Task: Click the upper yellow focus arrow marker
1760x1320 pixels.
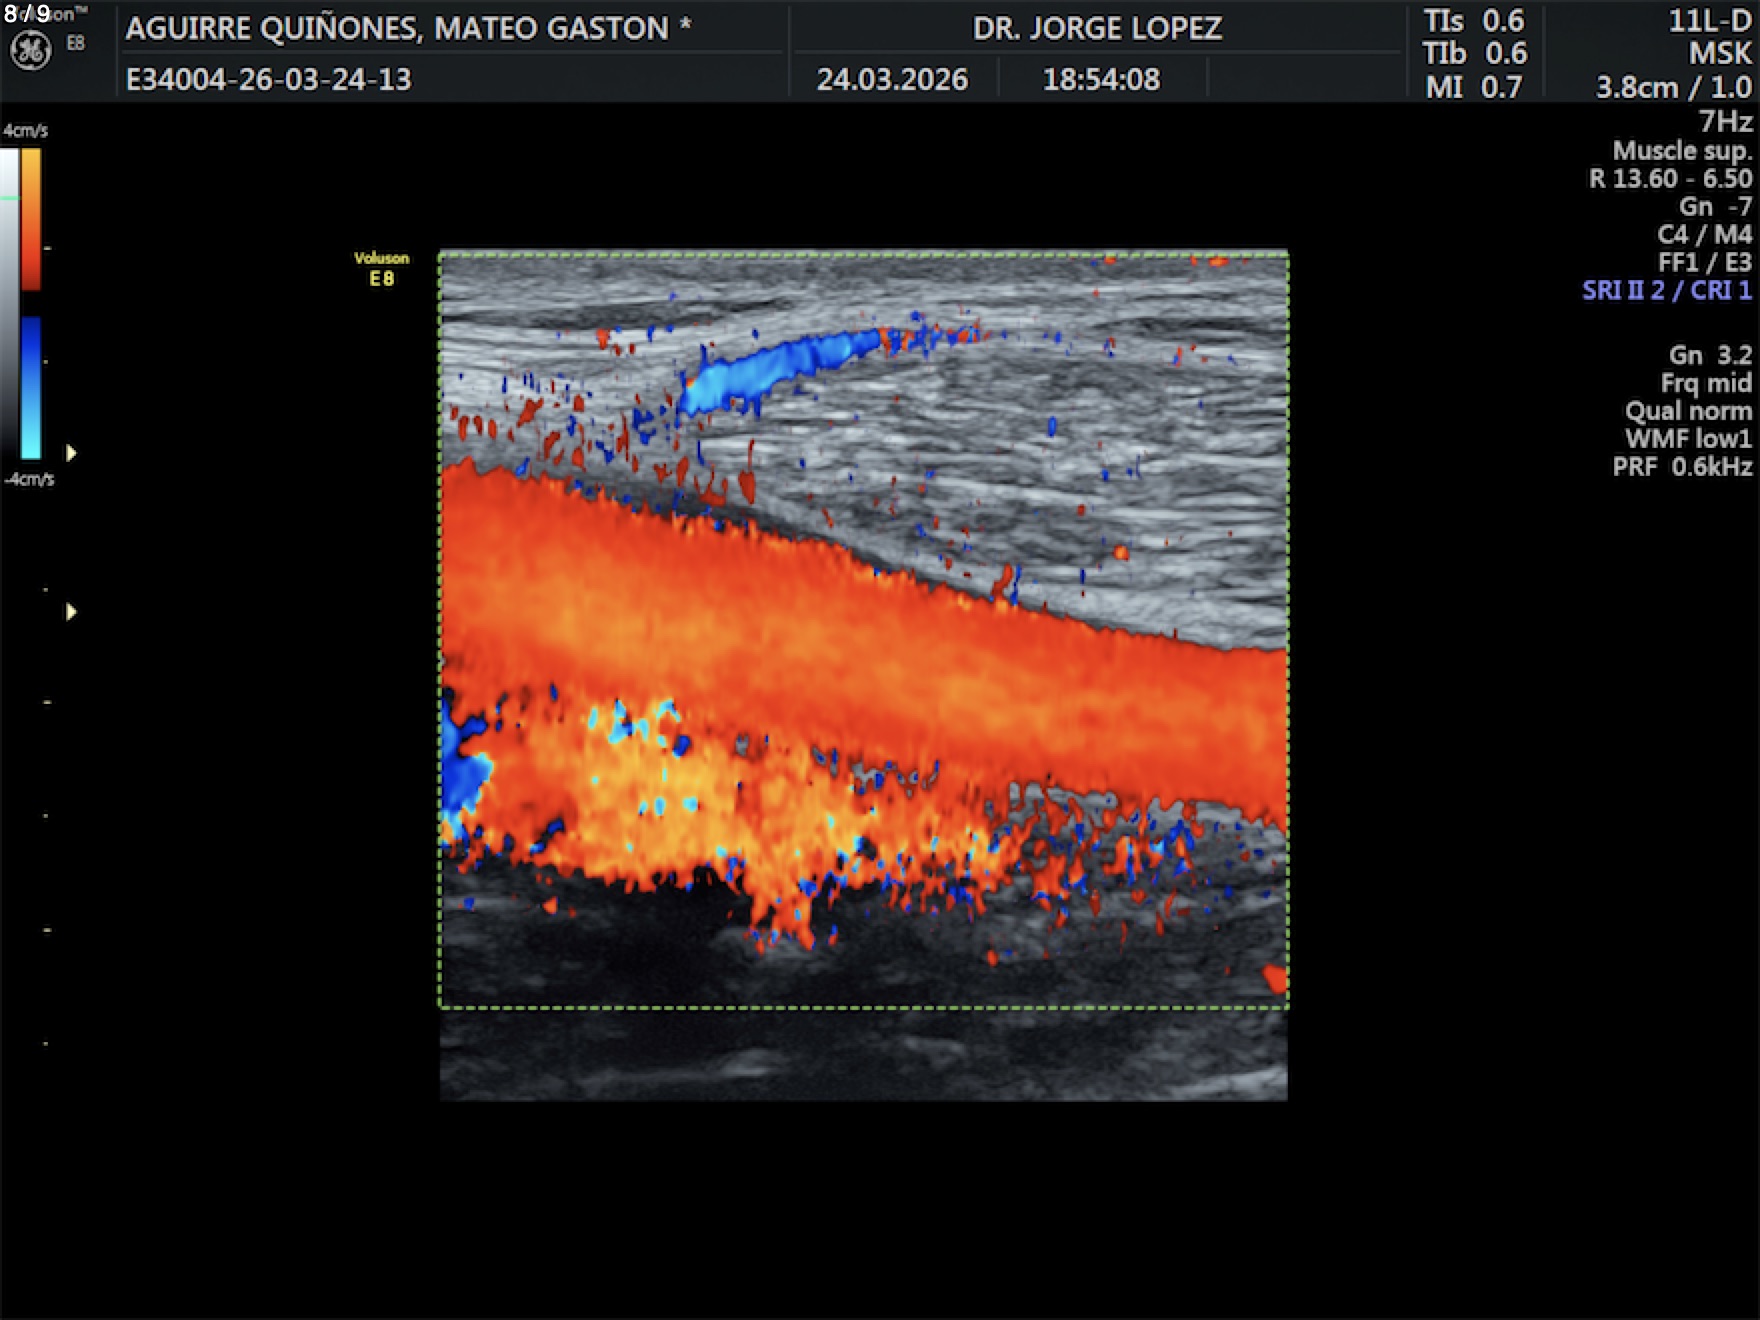Action: point(71,453)
